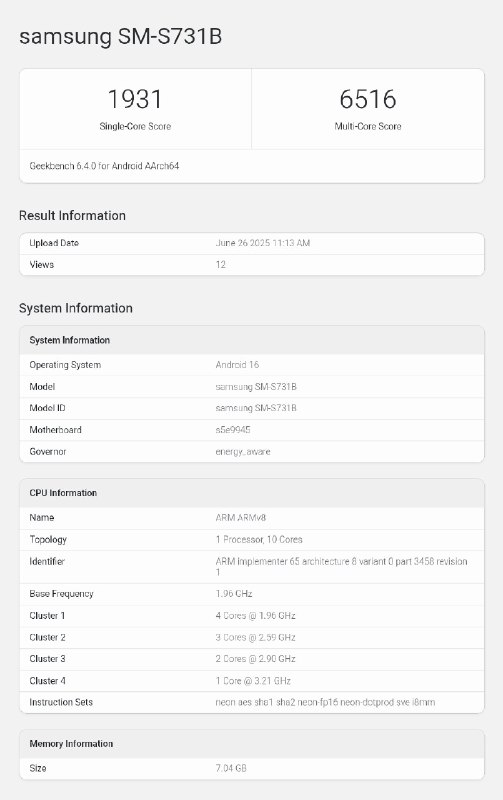Select the Topology value 1 Processor, 10 Cores

pos(259,539)
